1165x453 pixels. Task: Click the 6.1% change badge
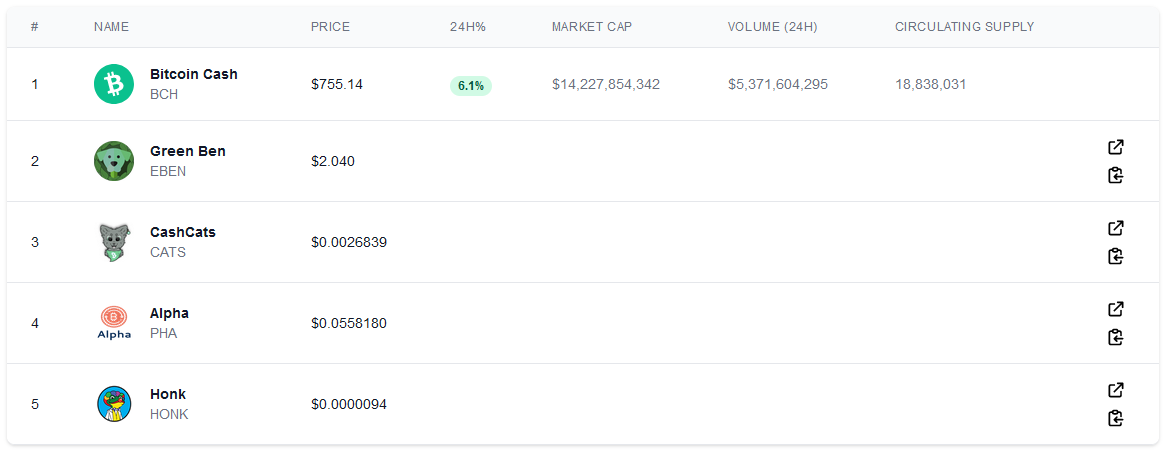pyautogui.click(x=470, y=85)
